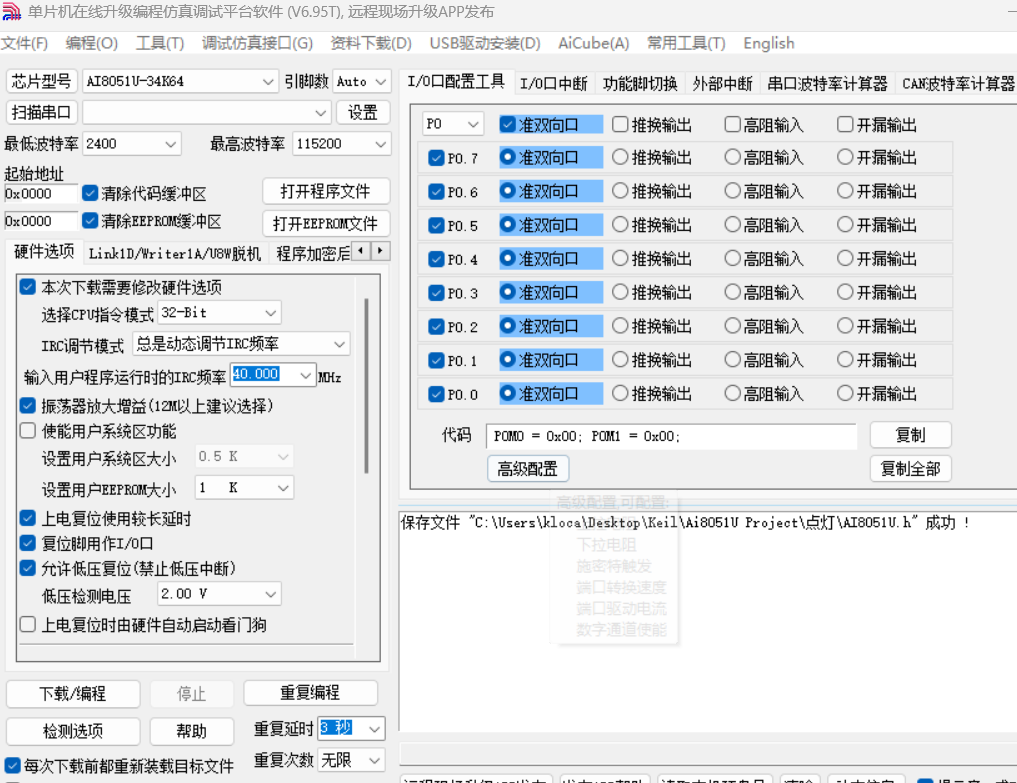
Task: Open 串口波特率计算器 tab
Action: click(827, 84)
